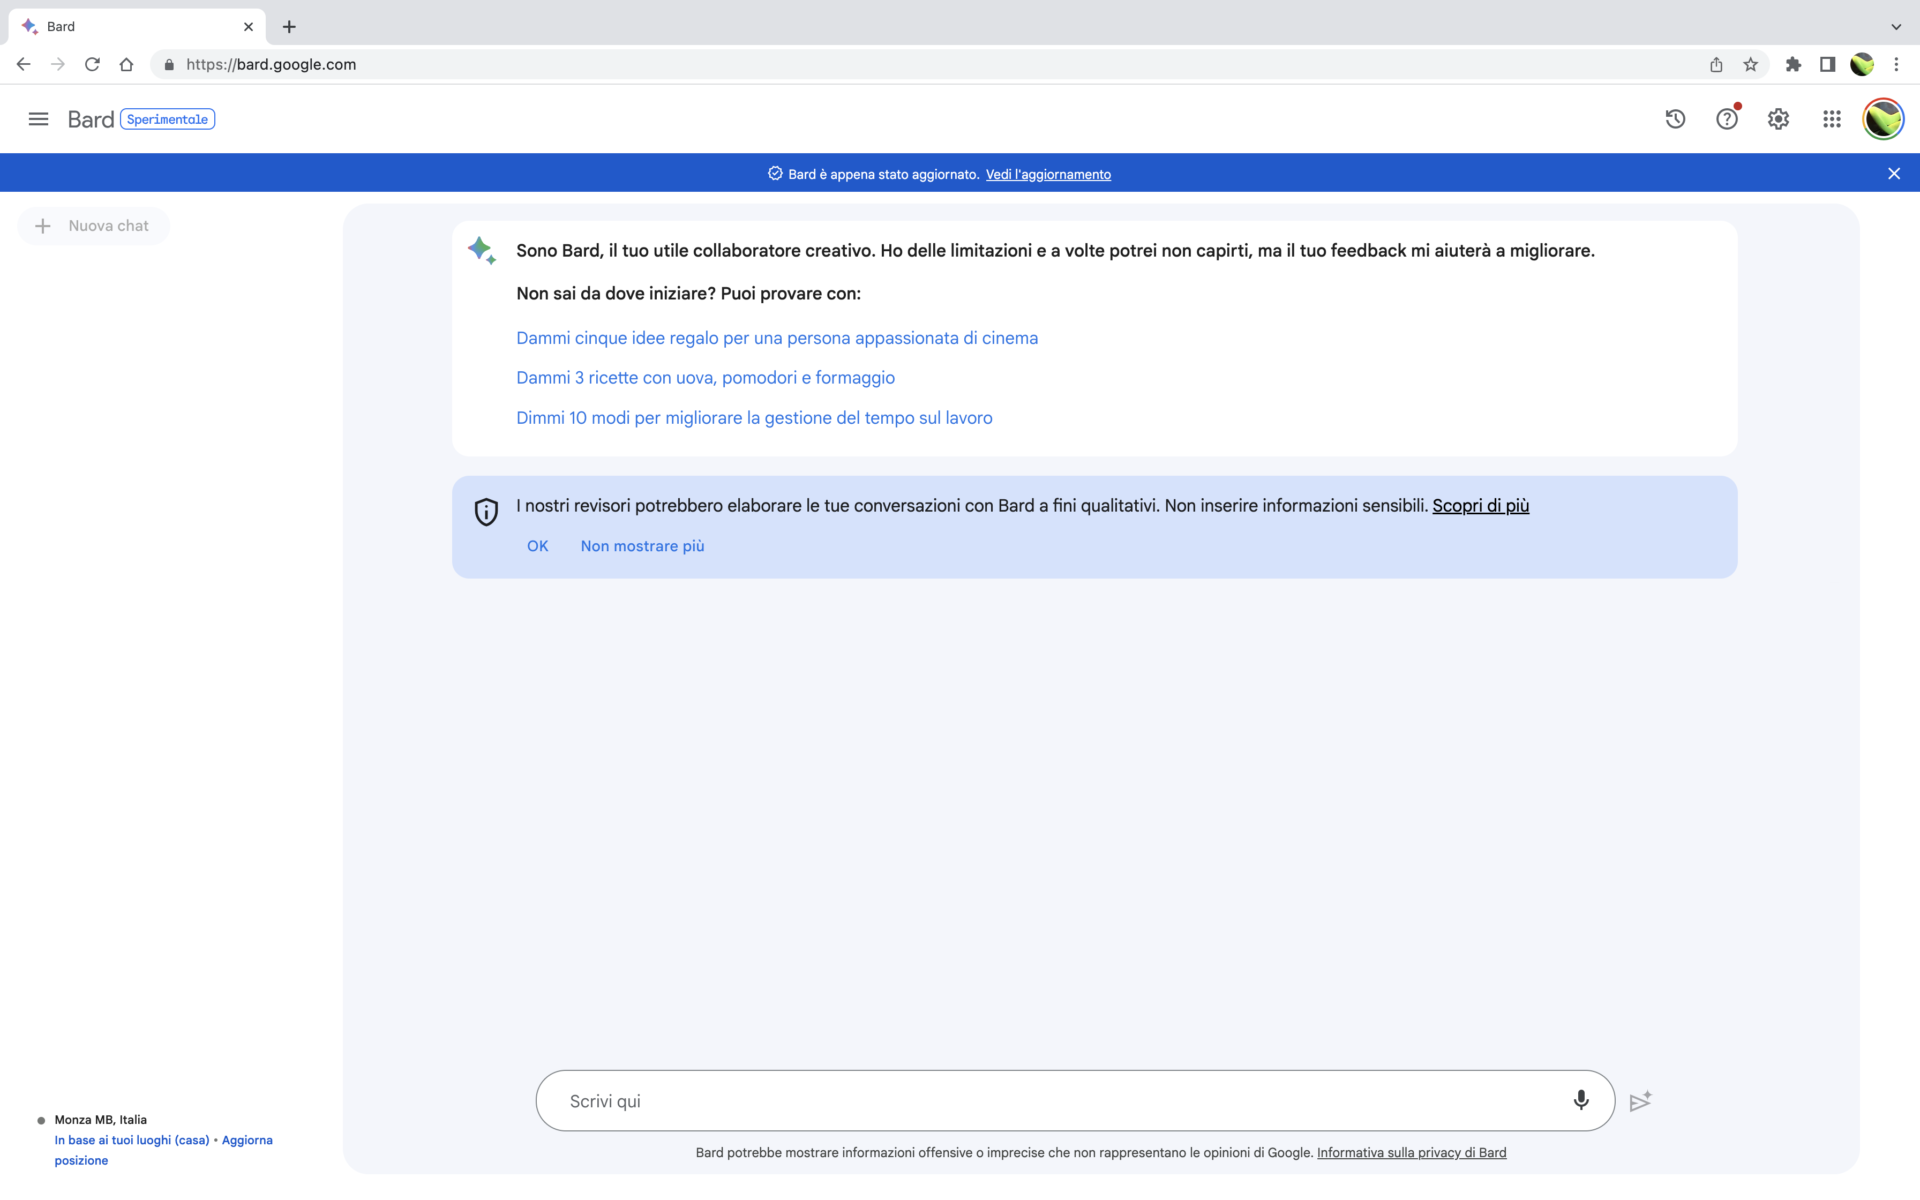Open a new browser tab

(x=289, y=27)
